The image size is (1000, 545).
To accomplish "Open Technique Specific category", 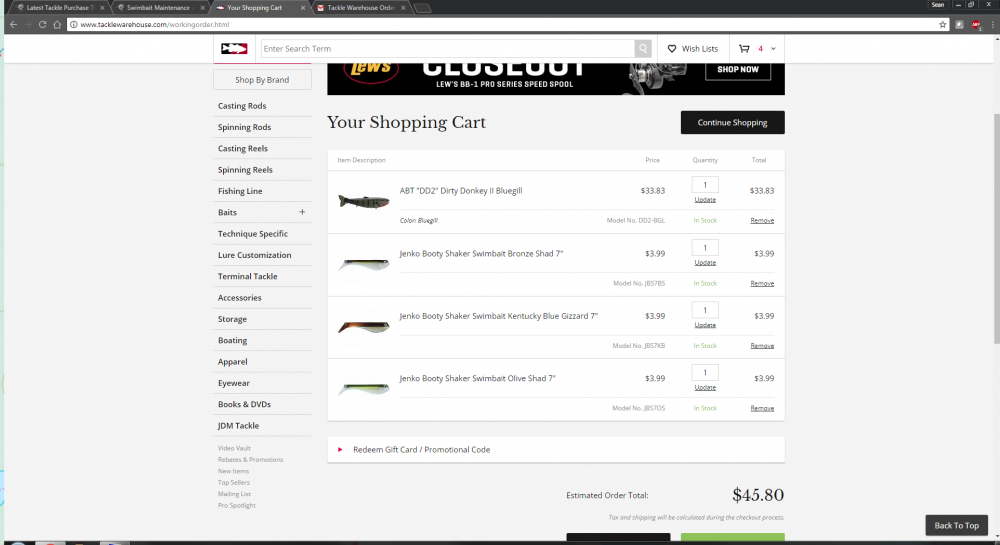I will click(253, 234).
